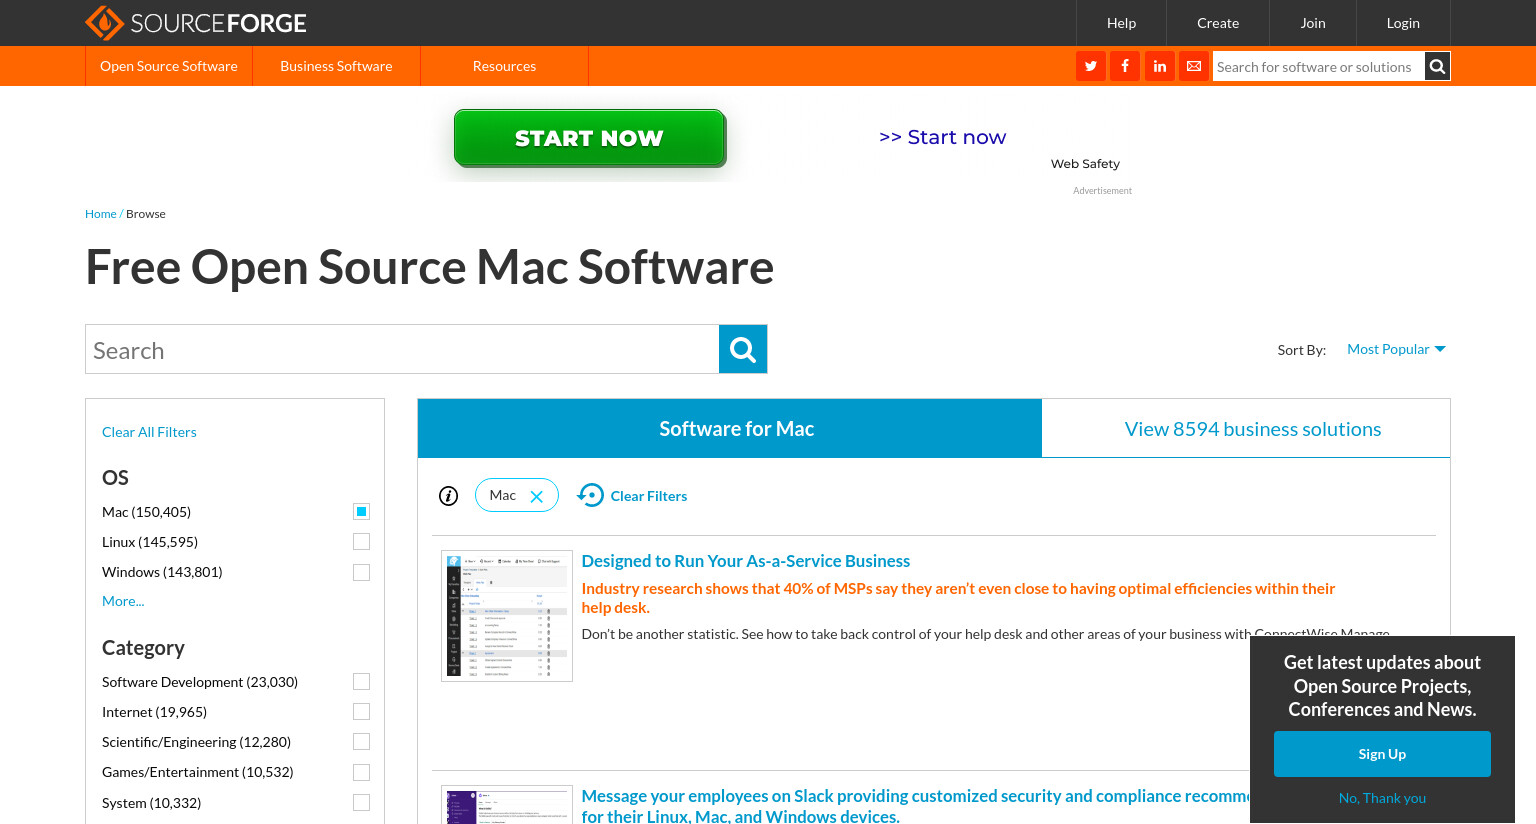This screenshot has width=1536, height=824.
Task: Click Join in the top bar
Action: (x=1313, y=23)
